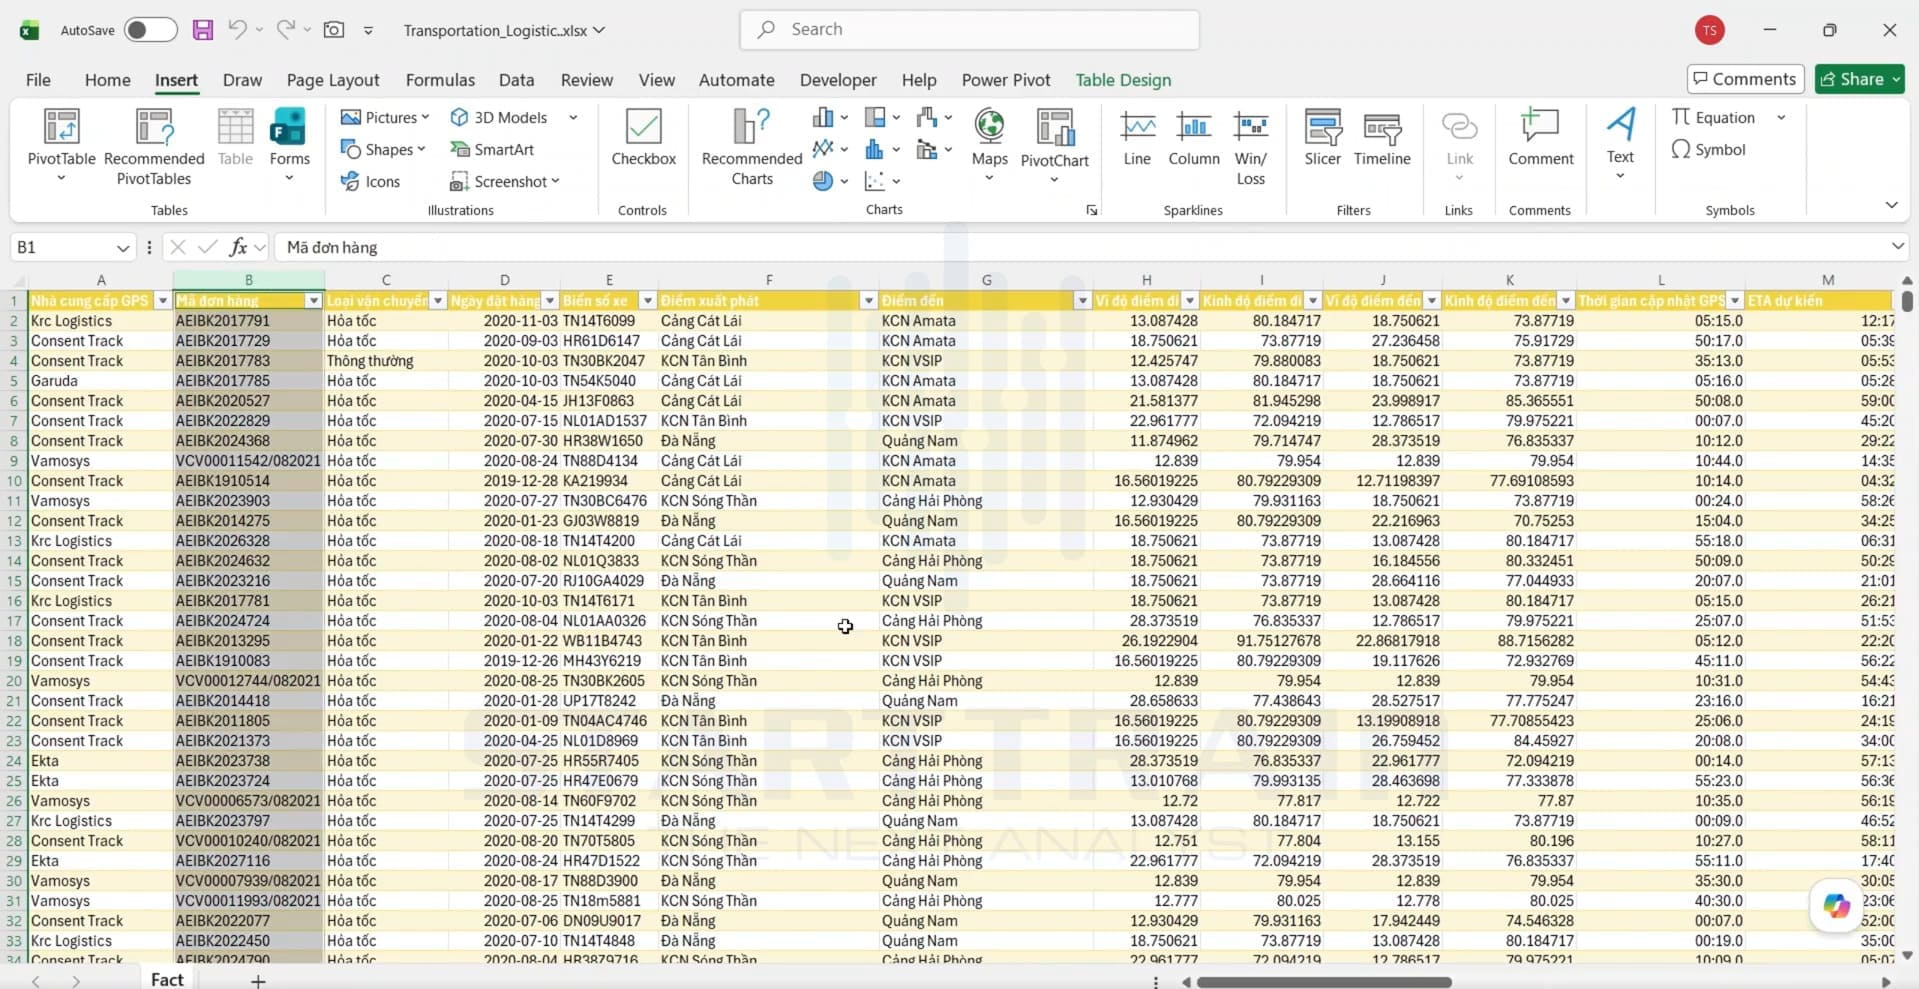Viewport: 1919px width, 989px height.
Task: Open filter dropdown for Mã đơn hàng column
Action: tap(313, 301)
